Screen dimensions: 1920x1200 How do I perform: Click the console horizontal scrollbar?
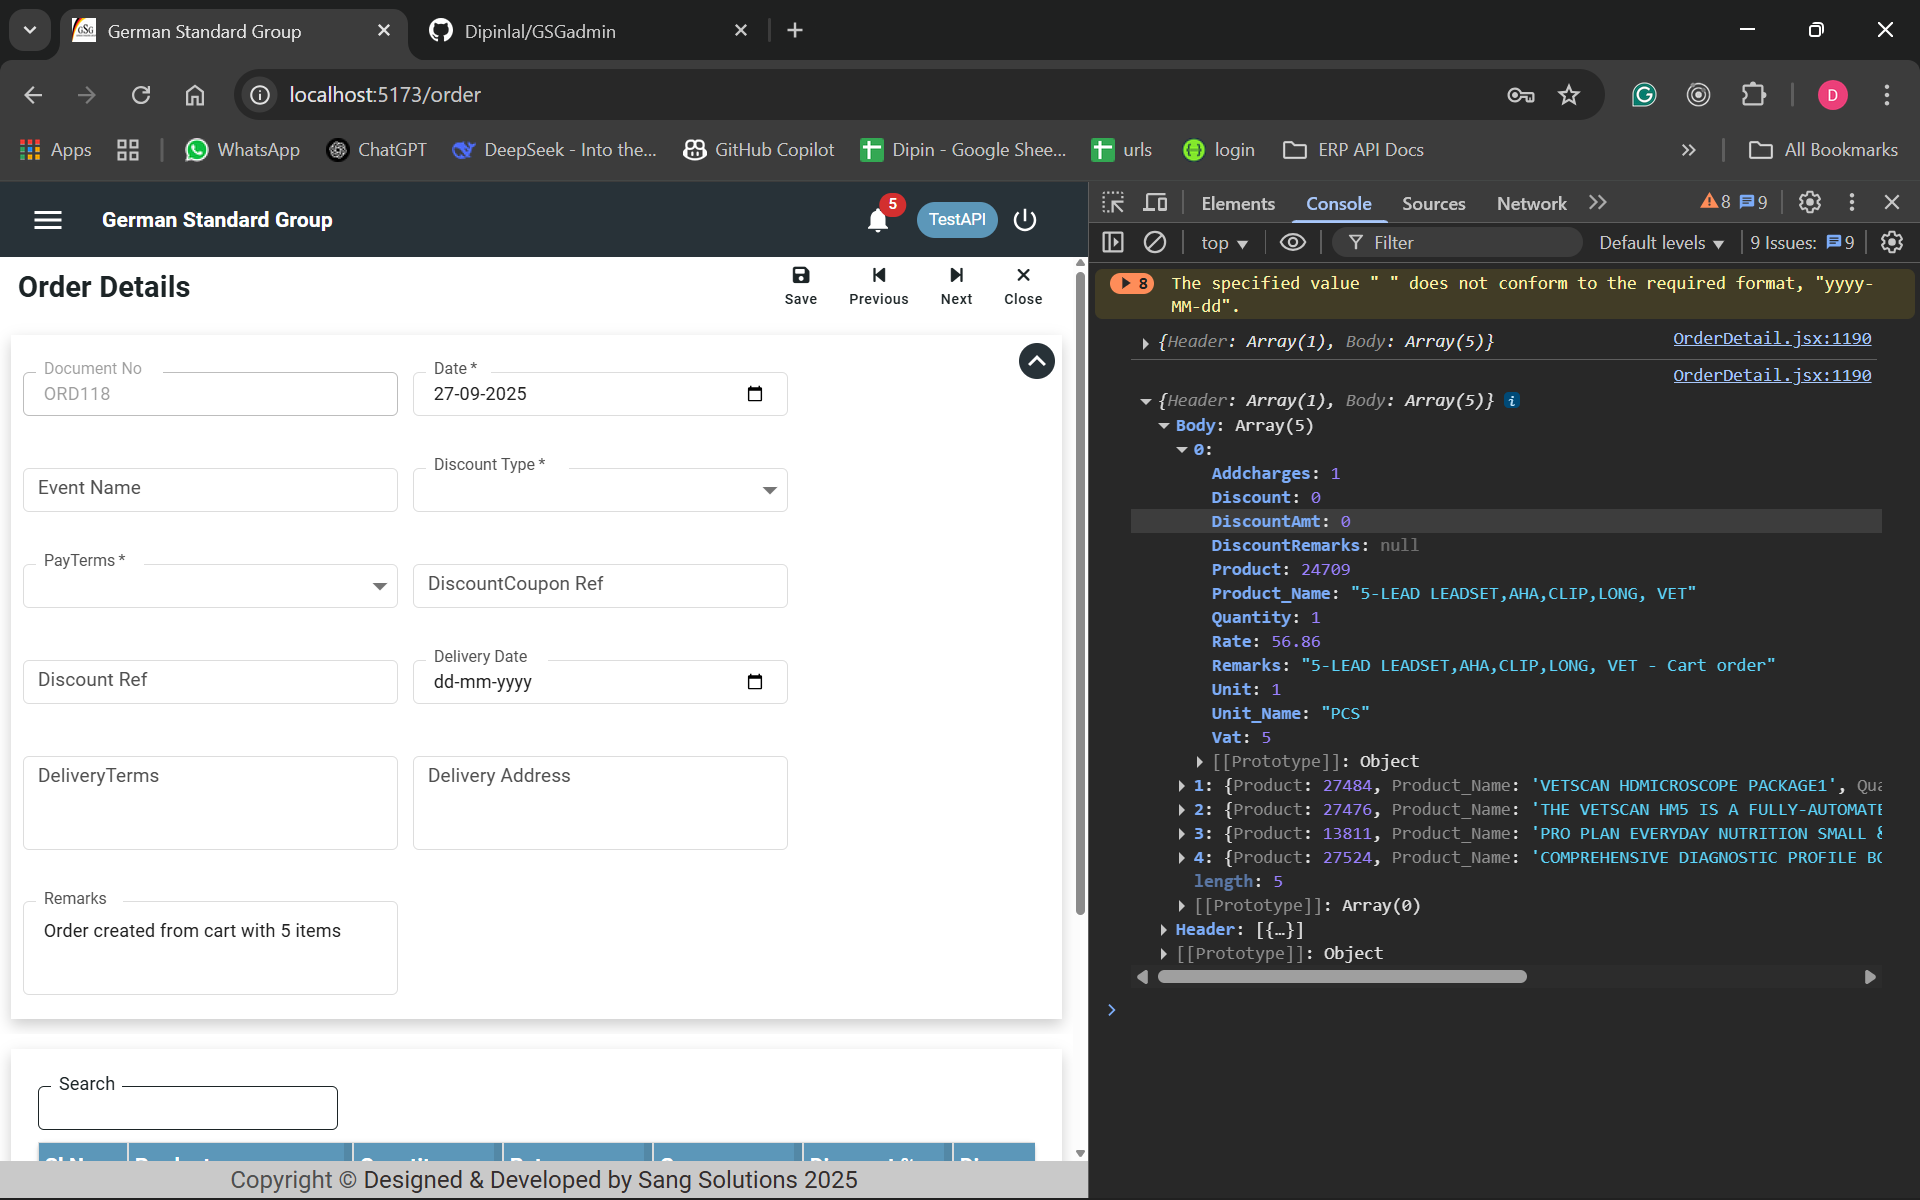point(1341,977)
